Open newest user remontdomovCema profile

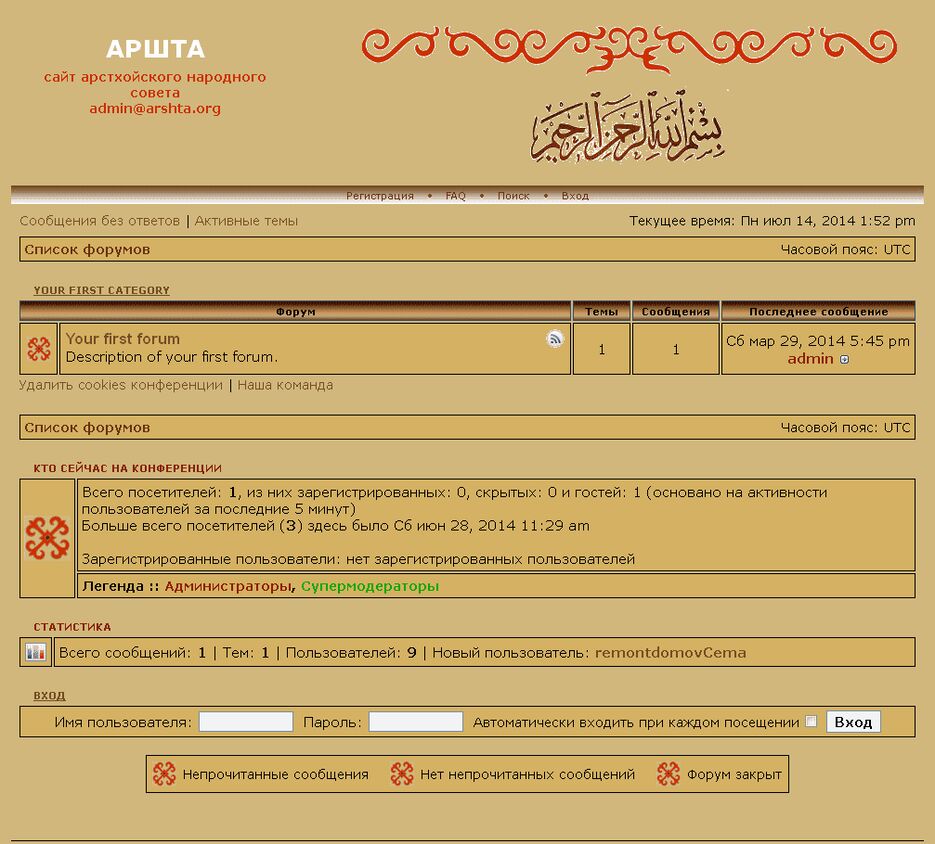(671, 653)
